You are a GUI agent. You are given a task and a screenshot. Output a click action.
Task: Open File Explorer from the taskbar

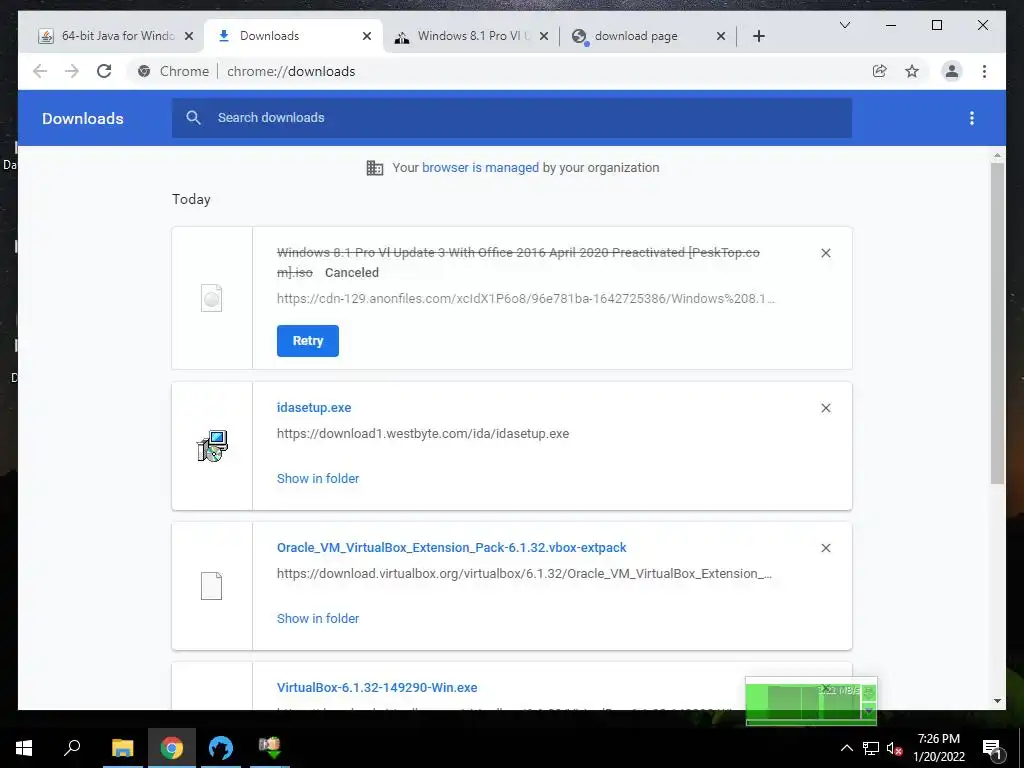click(x=122, y=748)
